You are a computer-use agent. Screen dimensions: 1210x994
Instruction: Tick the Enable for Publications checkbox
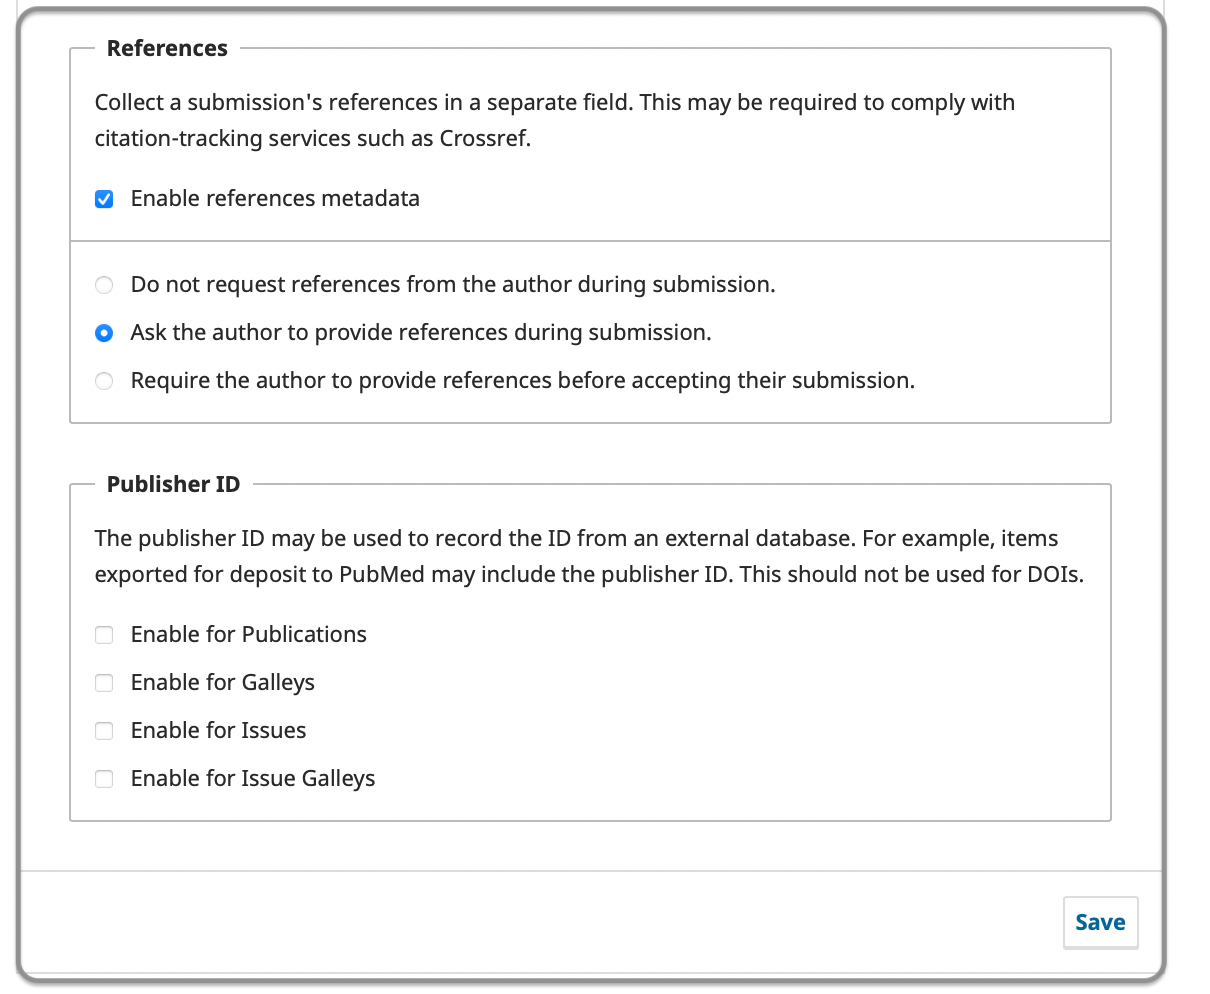coord(104,635)
